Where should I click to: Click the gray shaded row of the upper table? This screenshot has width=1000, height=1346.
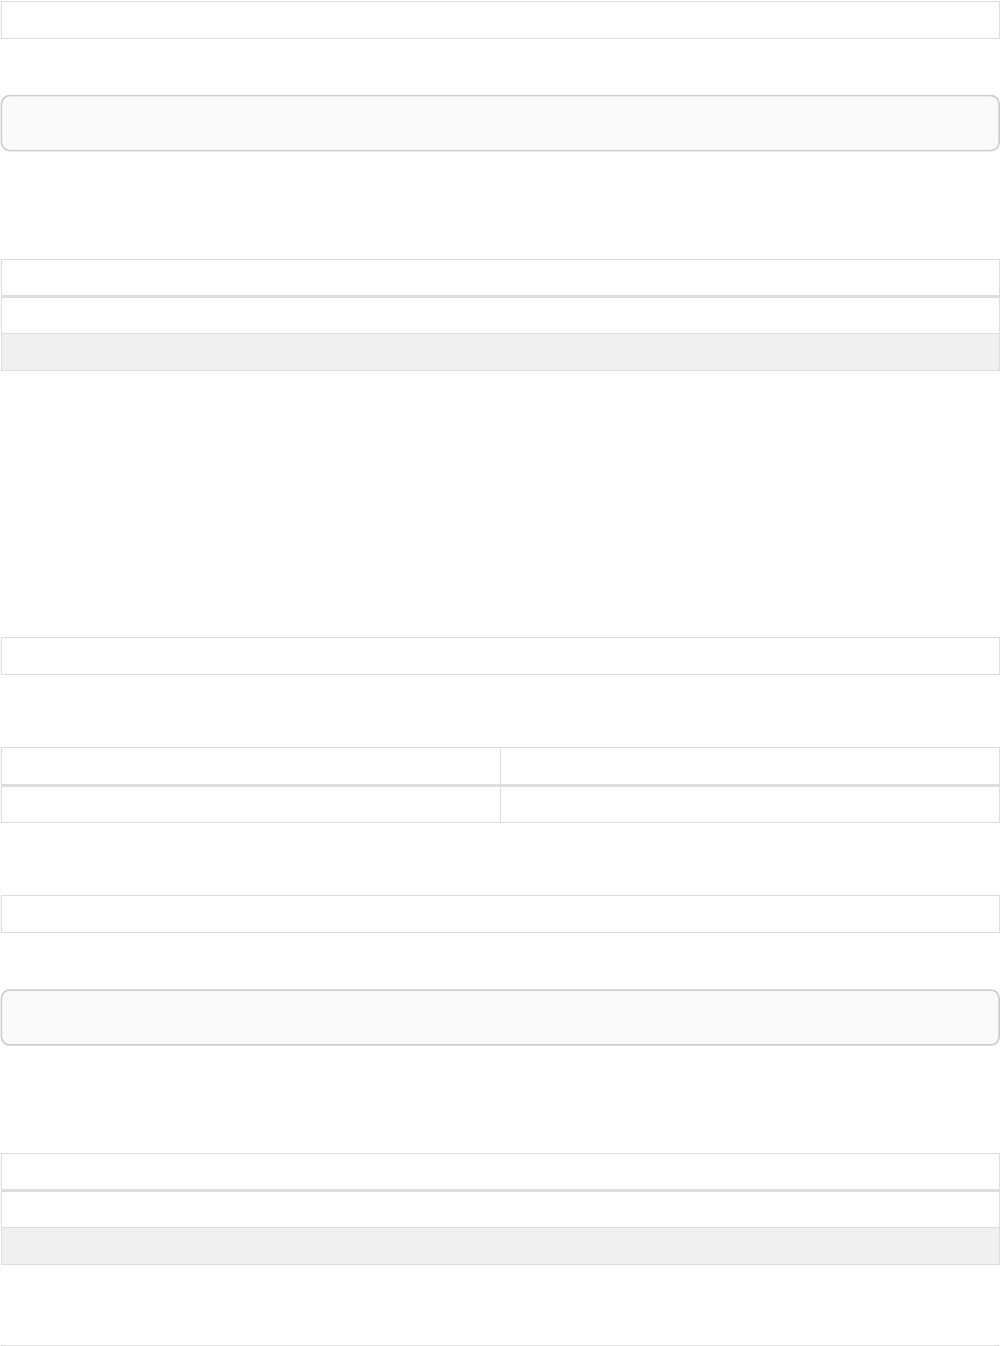500,352
